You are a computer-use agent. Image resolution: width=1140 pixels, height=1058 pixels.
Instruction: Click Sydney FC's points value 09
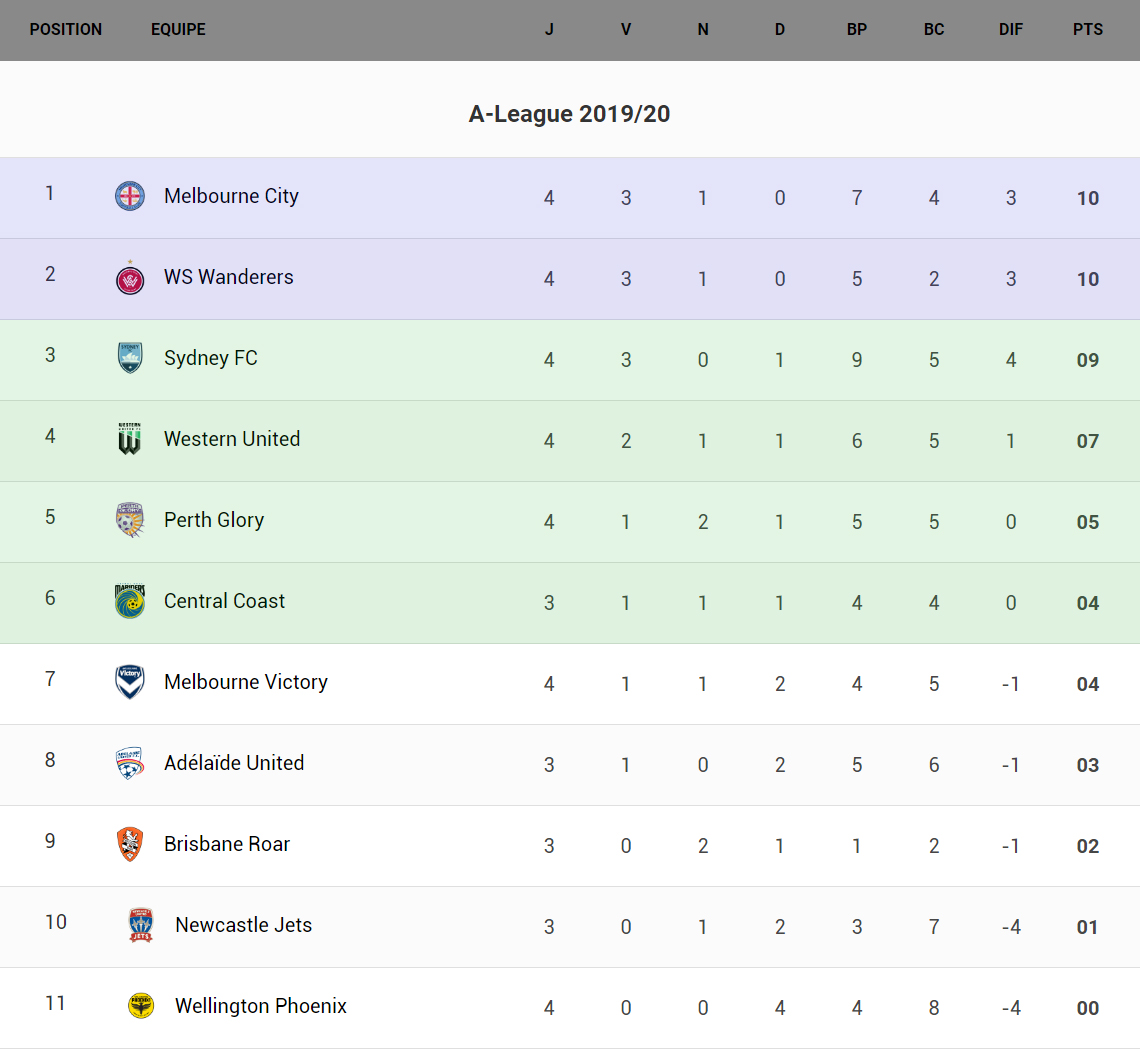pyautogui.click(x=1088, y=360)
